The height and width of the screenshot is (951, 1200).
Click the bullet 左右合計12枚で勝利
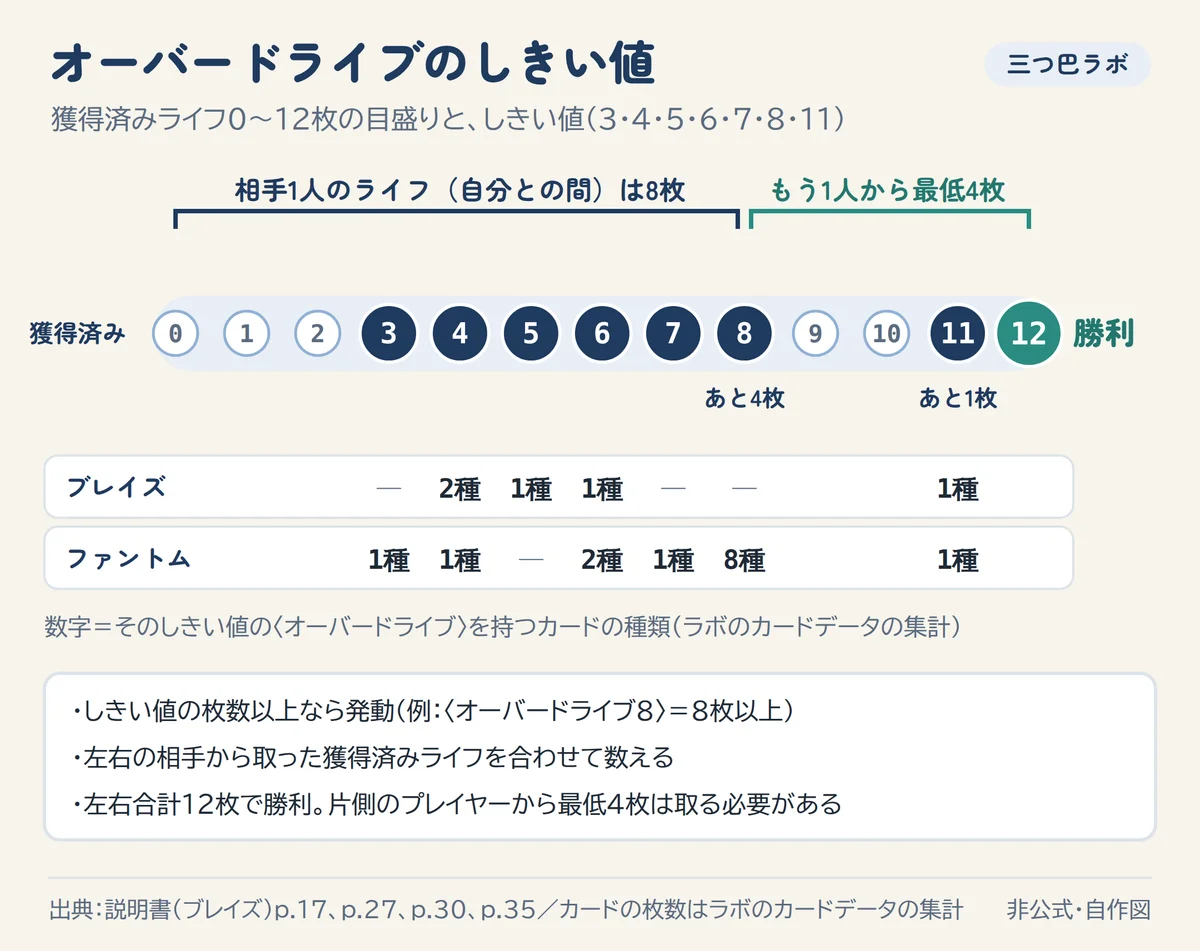point(456,804)
